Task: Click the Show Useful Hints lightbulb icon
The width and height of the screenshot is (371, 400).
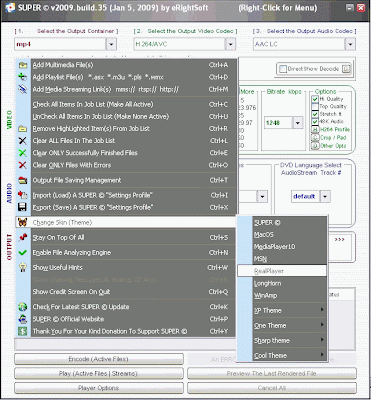Action: (23, 267)
